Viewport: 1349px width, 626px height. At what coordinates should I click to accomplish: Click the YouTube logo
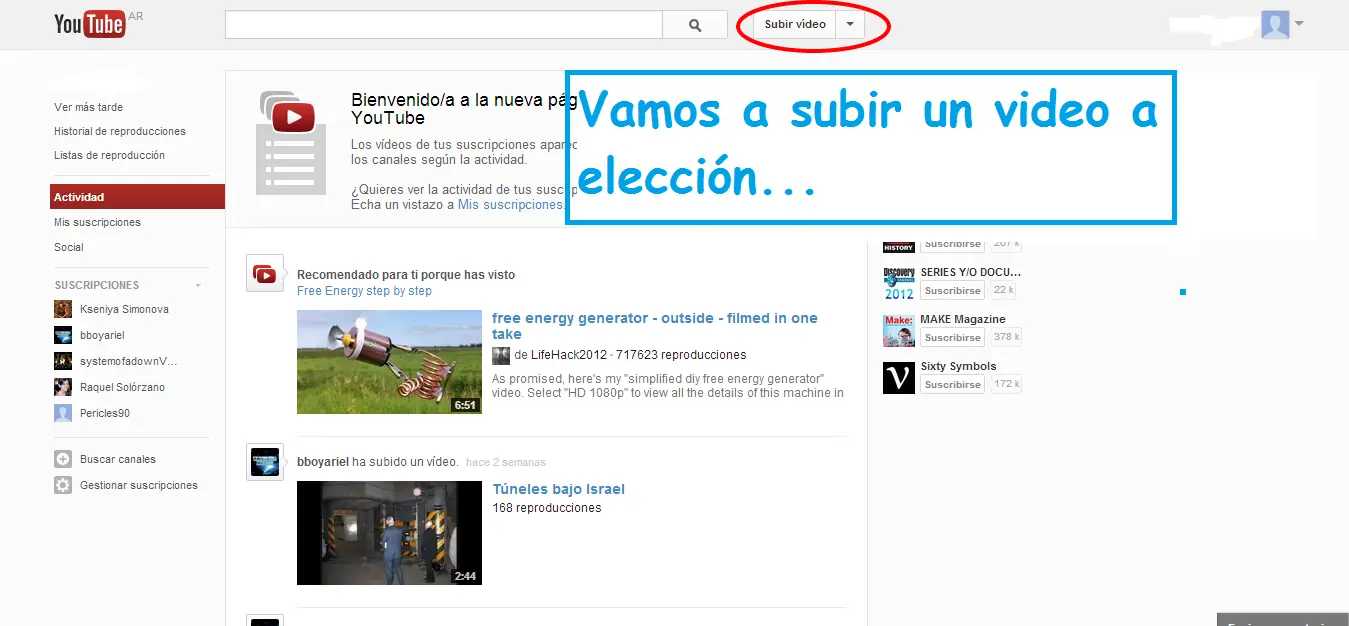[x=90, y=24]
